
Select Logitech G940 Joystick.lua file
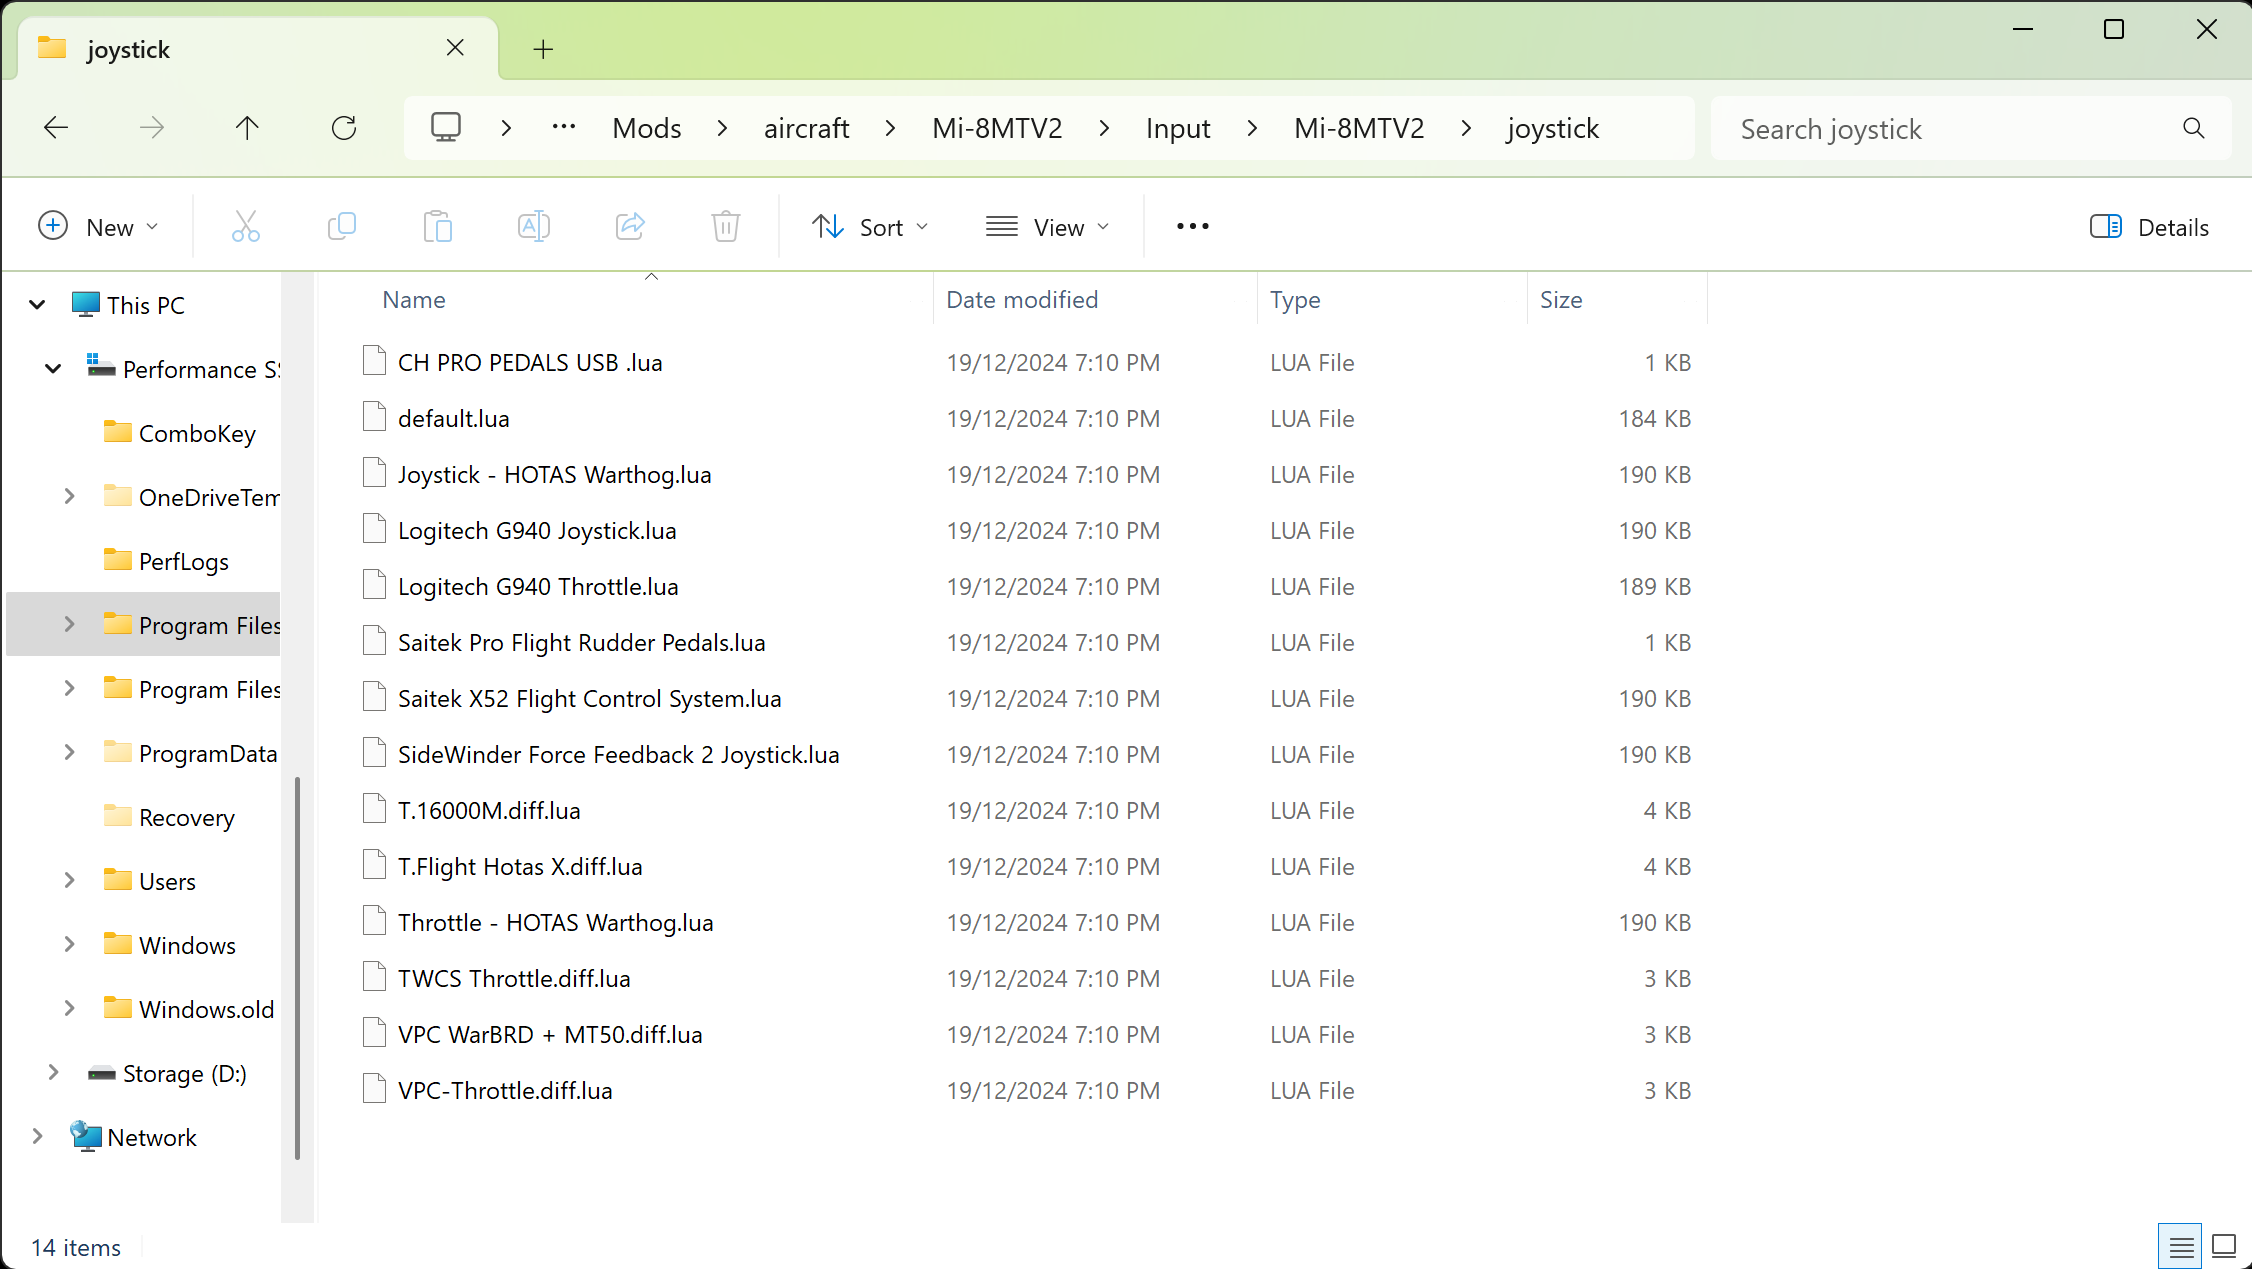[x=537, y=530]
